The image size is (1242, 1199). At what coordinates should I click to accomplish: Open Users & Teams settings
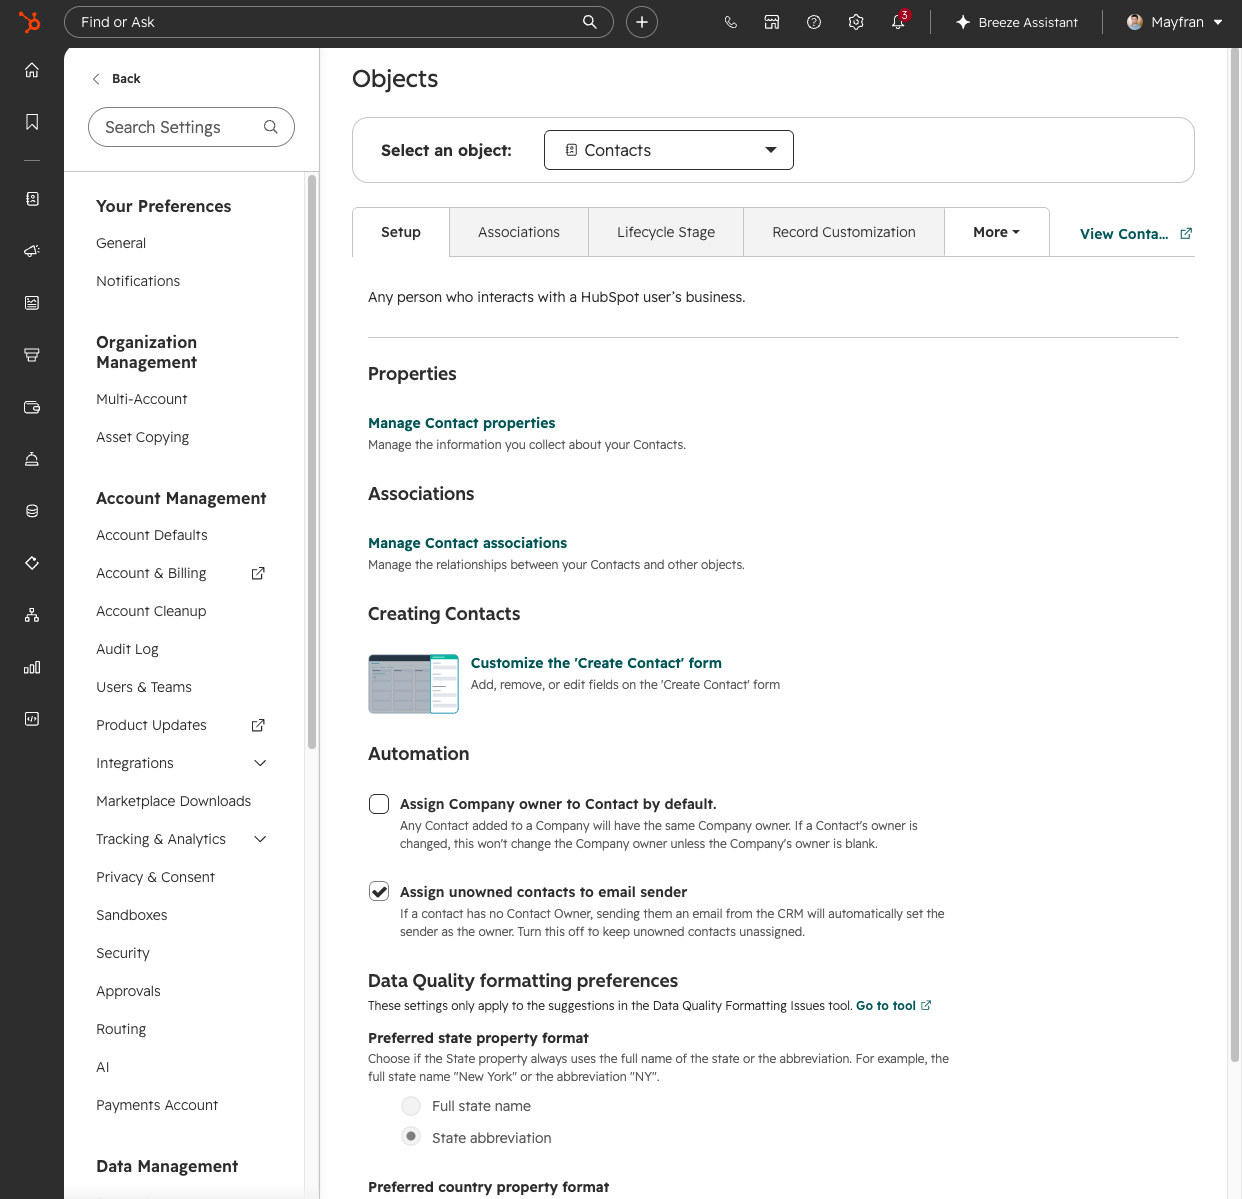click(144, 687)
